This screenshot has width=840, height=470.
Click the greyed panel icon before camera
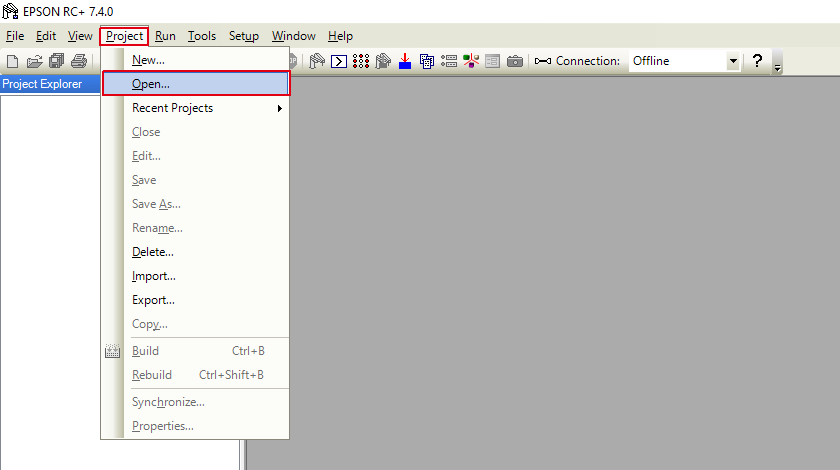(492, 61)
